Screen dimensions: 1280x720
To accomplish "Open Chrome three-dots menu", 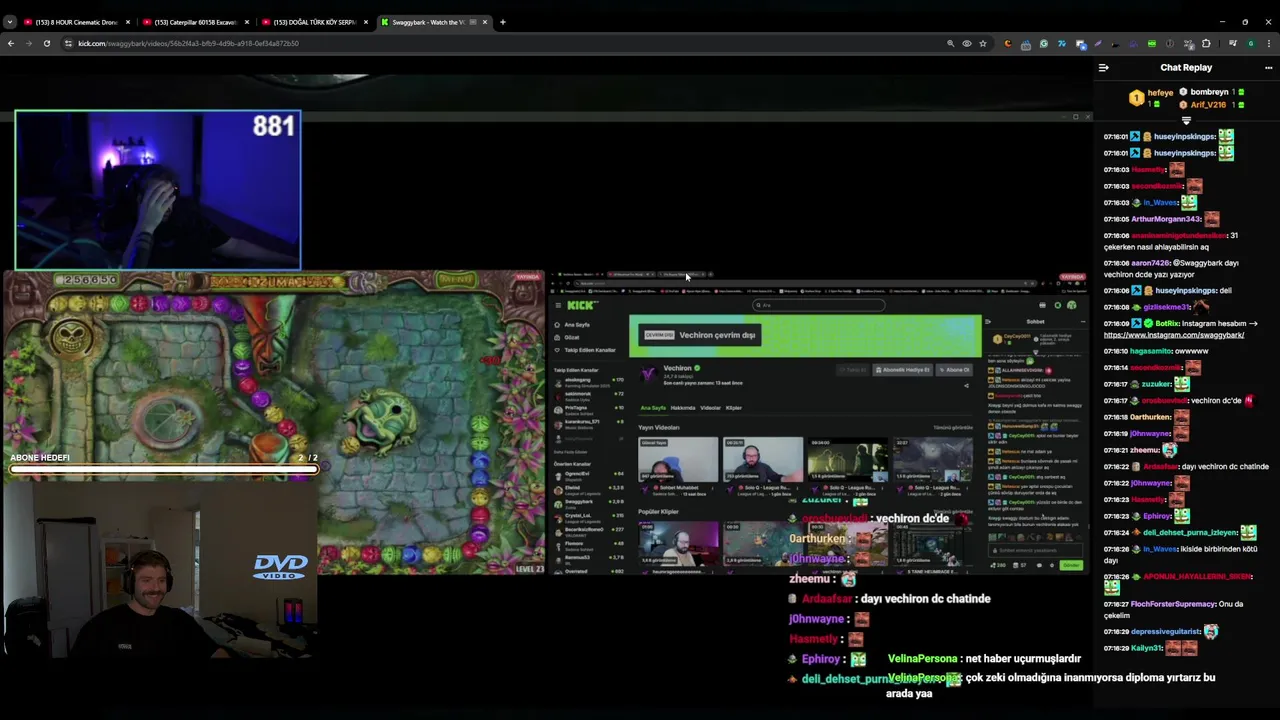I will (1269, 44).
